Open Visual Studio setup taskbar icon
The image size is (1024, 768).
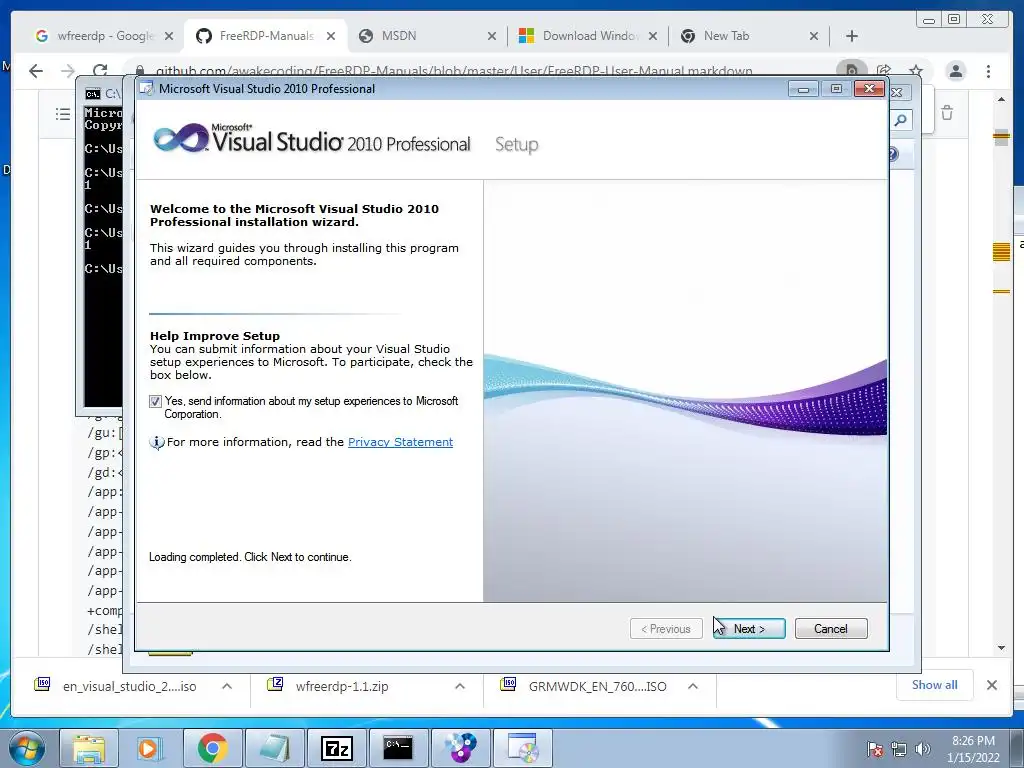point(522,748)
